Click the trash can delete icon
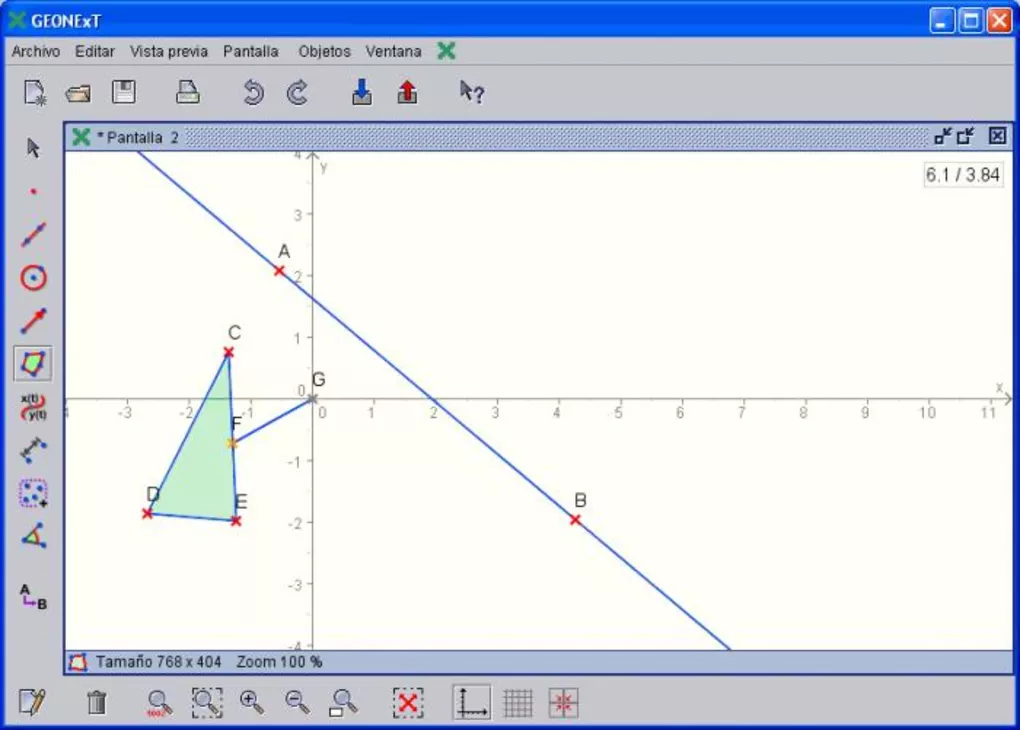Screen dimensions: 1020x730 click(x=97, y=703)
